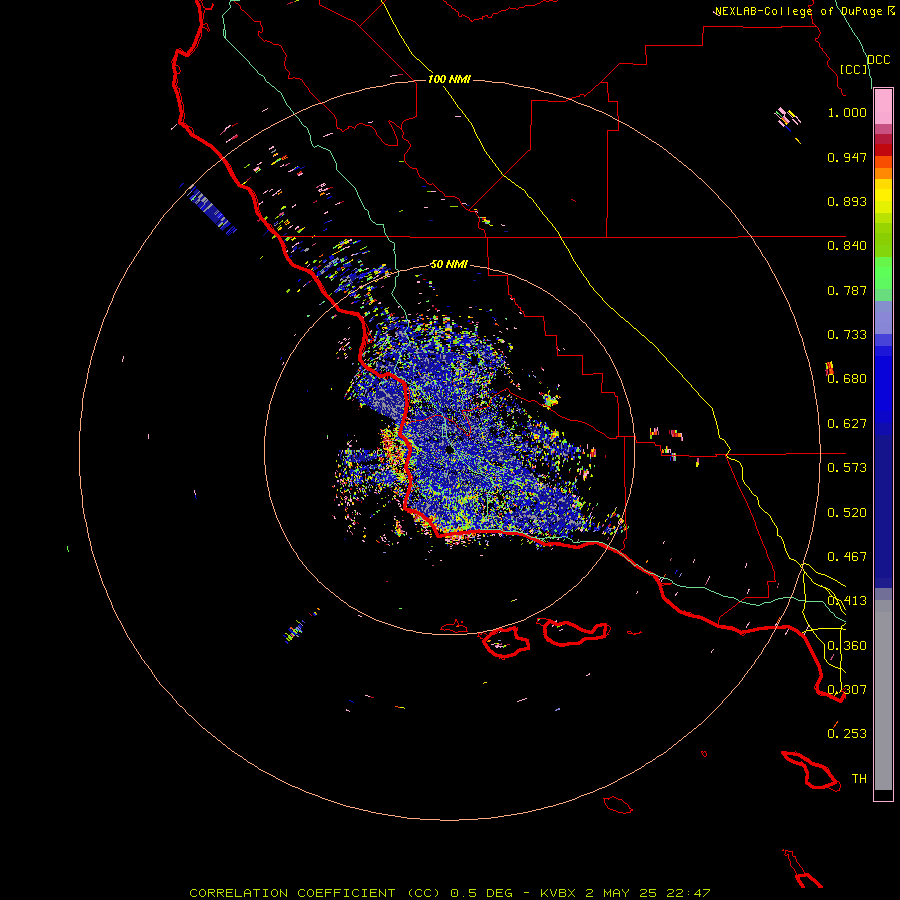The image size is (900, 900).
Task: Click the 0.627 scale value
Action: (847, 424)
